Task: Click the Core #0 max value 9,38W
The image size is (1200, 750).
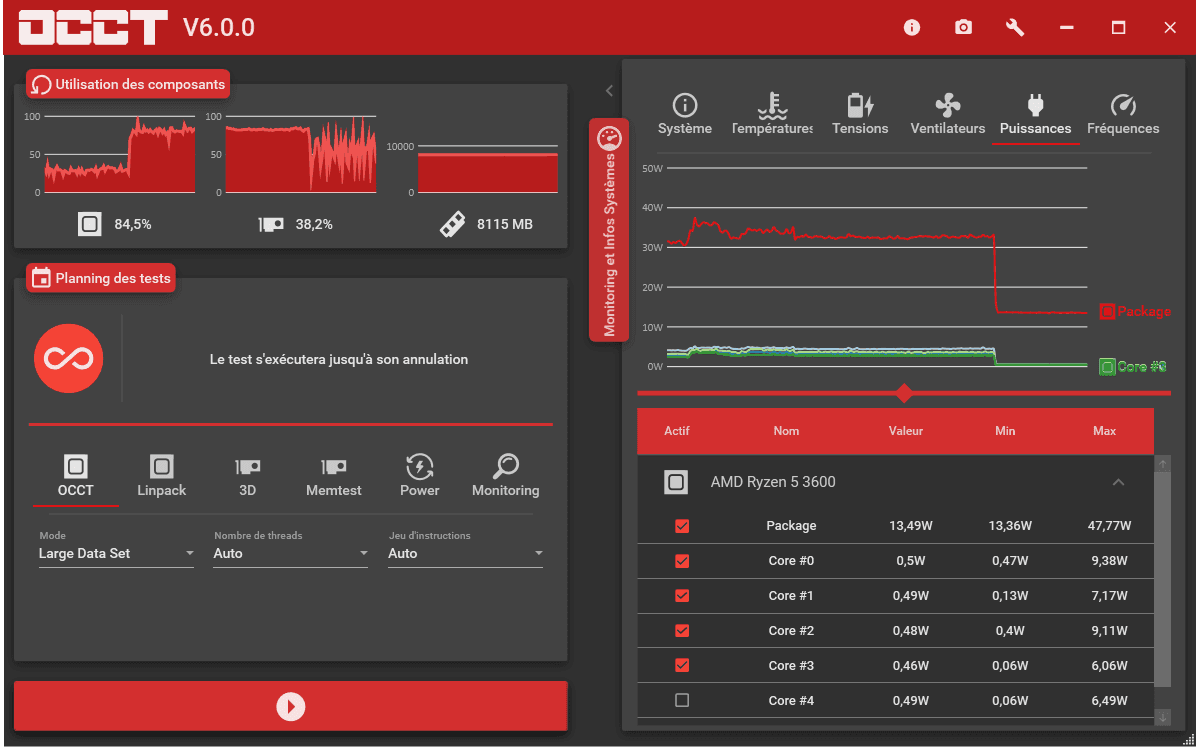Action: point(1109,561)
